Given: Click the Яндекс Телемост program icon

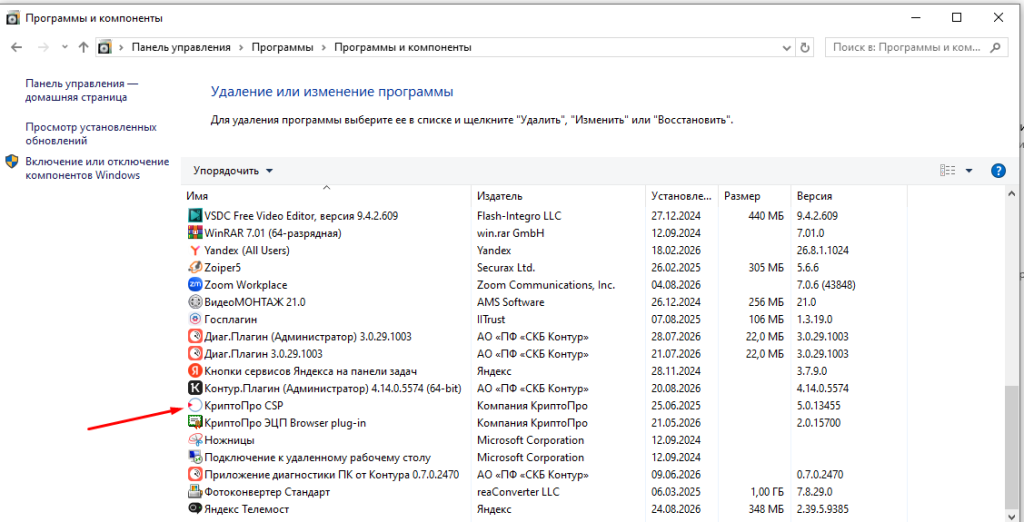Looking at the screenshot, I should [194, 508].
